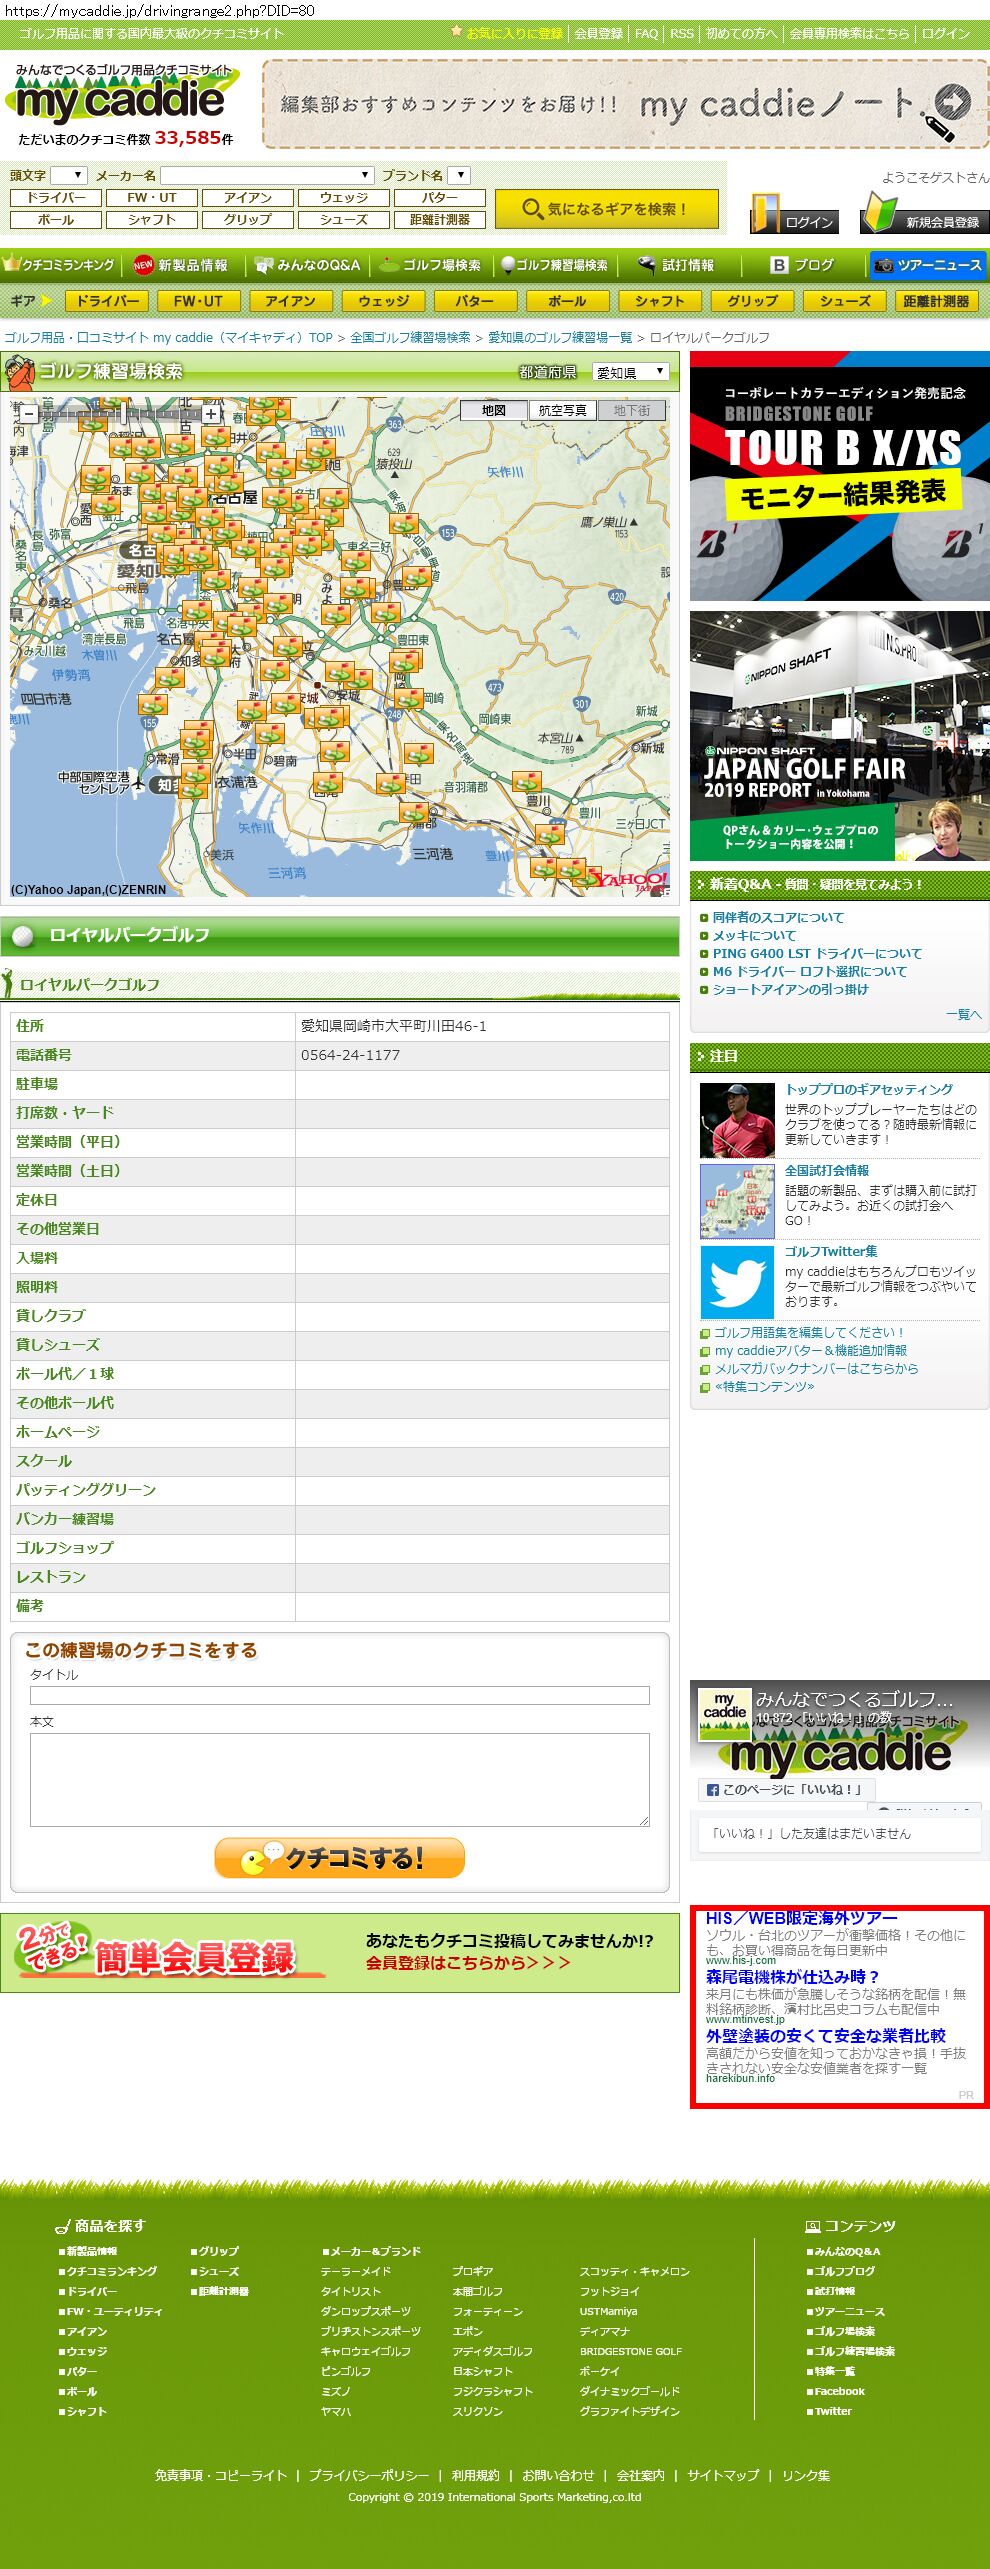990x2569 pixels.
Task: Select Driver in green gear bar
Action: [107, 301]
